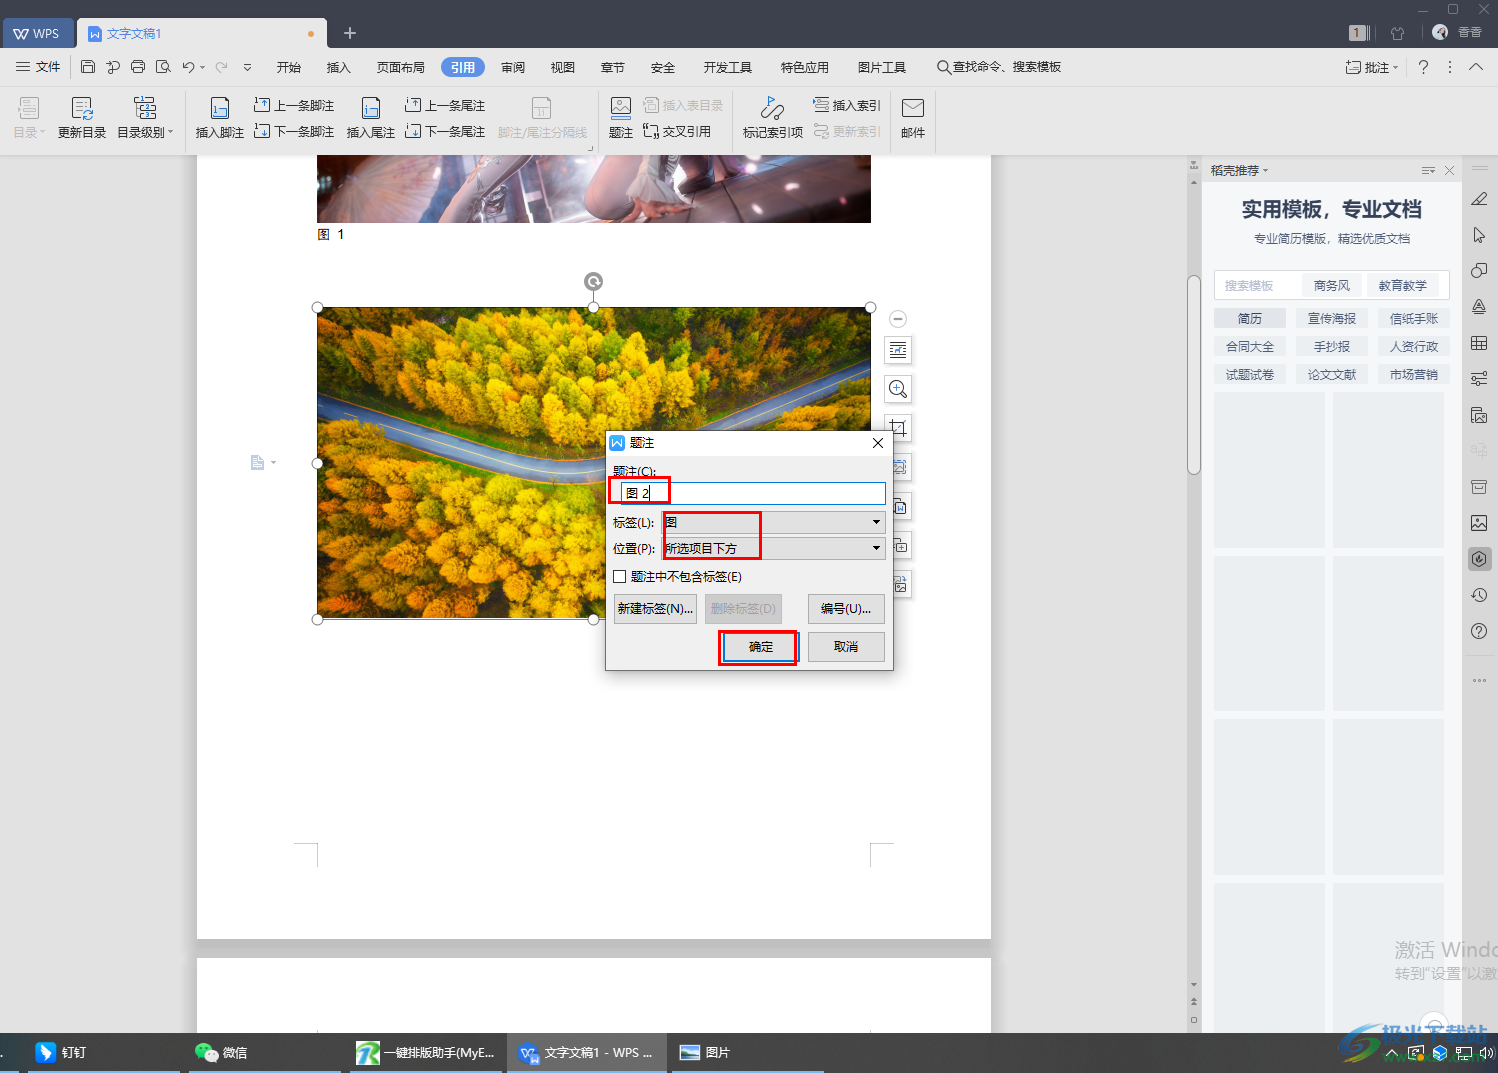Click the Print Preview icon
This screenshot has height=1073, width=1498.
coord(163,67)
